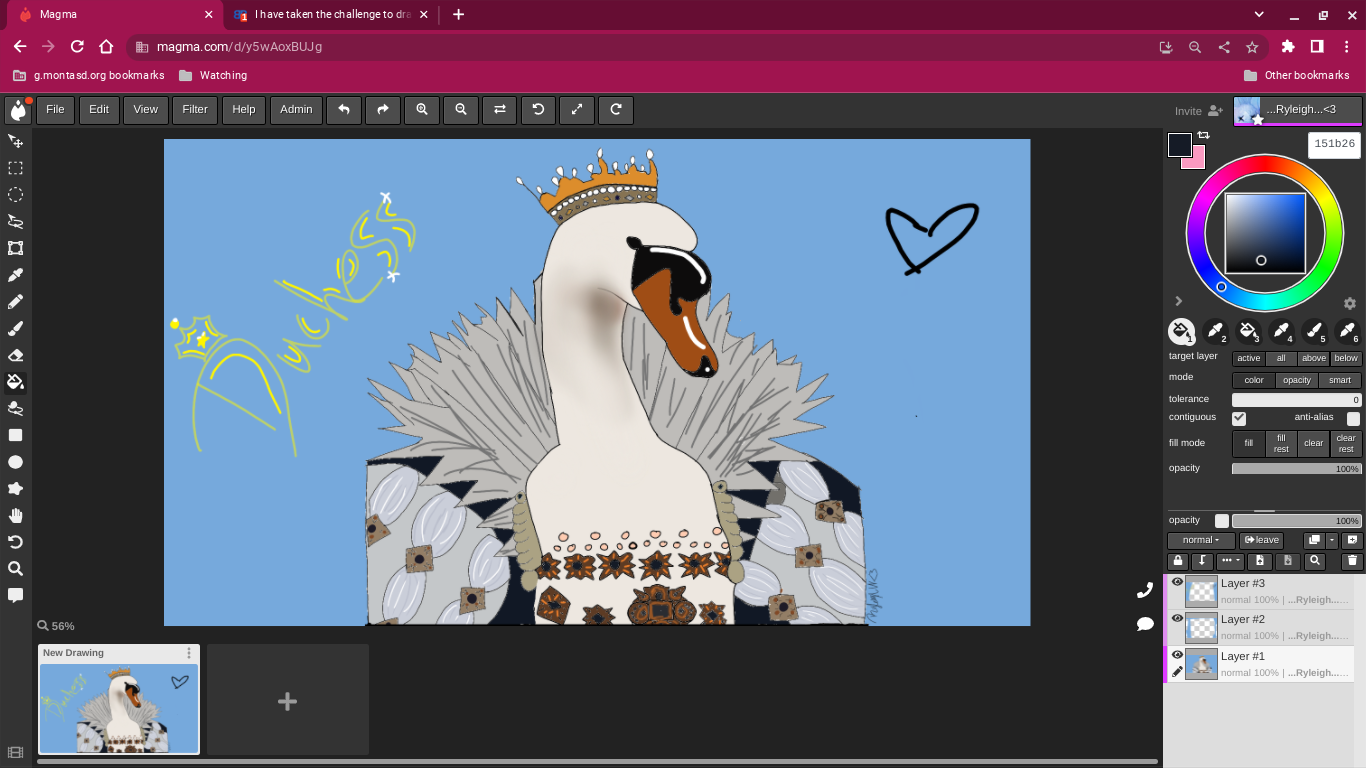Choose the fill rest mode button
This screenshot has width=1366, height=768.
click(1281, 443)
